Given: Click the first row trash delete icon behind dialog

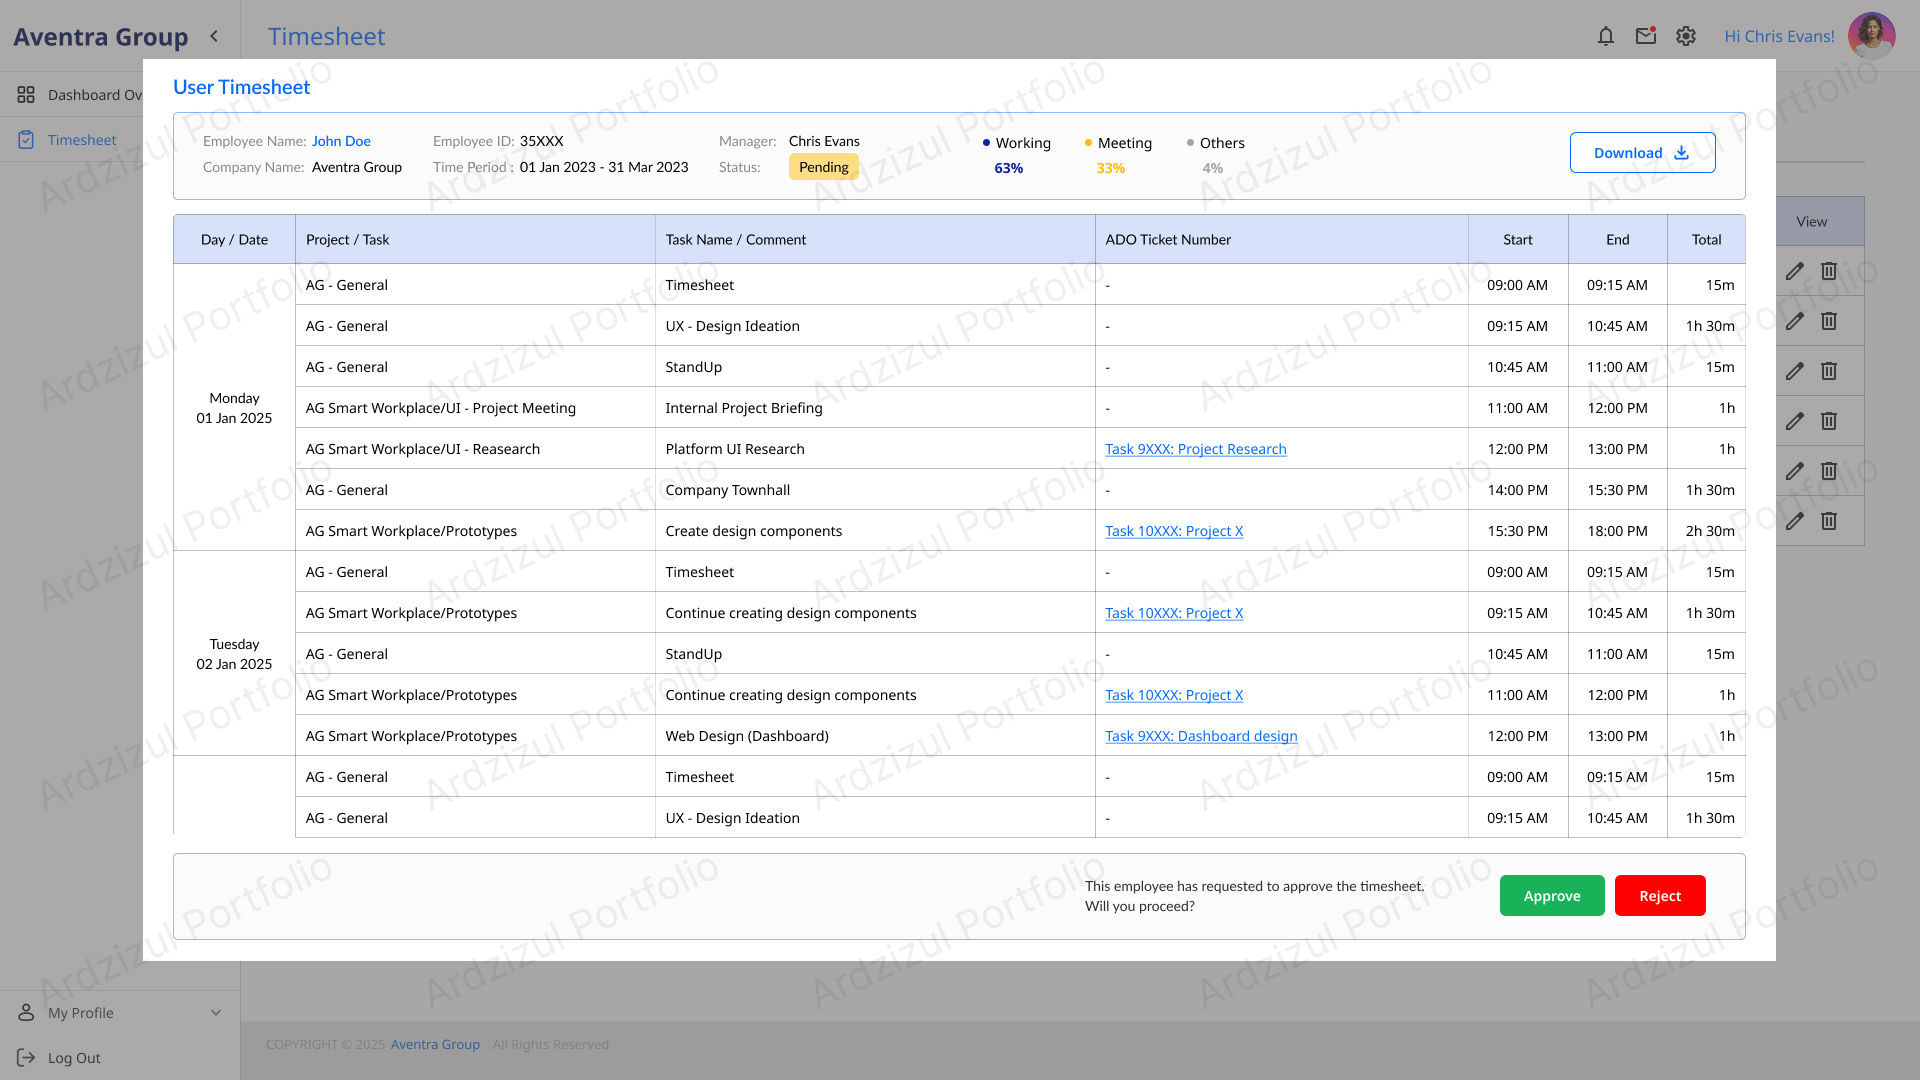Looking at the screenshot, I should click(x=1829, y=271).
